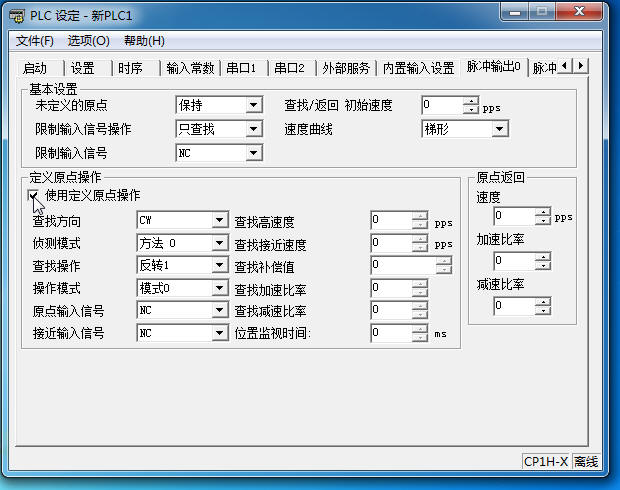This screenshot has height=490, width=620.
Task: Increase the origin return speed value
Action: tap(543, 211)
